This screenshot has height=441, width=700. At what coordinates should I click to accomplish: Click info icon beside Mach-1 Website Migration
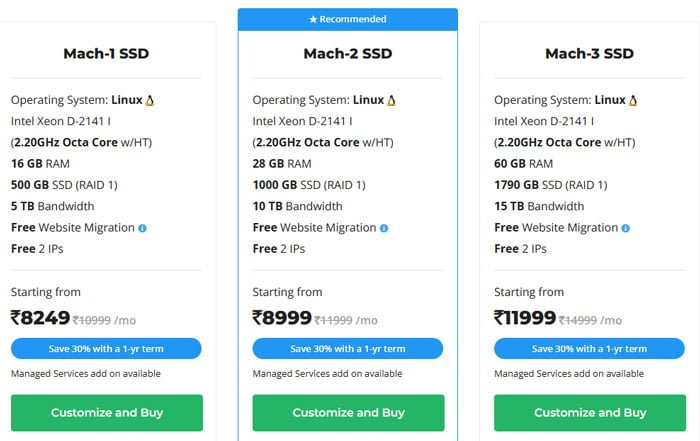point(142,228)
